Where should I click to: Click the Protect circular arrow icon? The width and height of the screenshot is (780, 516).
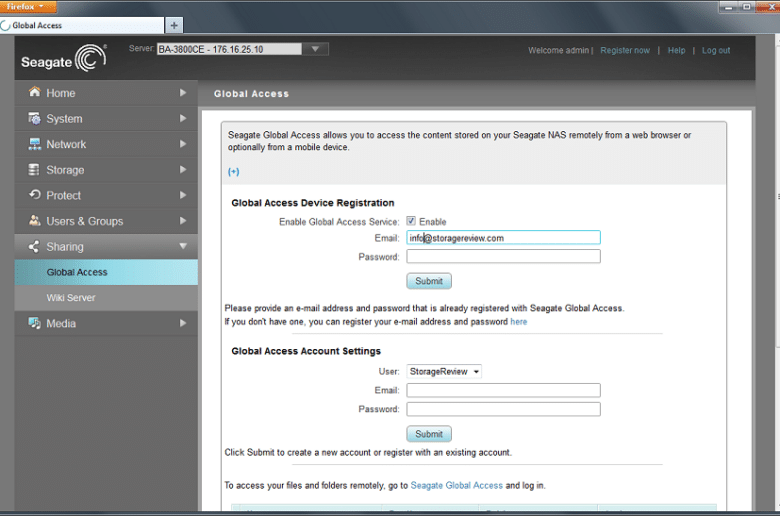(x=34, y=195)
